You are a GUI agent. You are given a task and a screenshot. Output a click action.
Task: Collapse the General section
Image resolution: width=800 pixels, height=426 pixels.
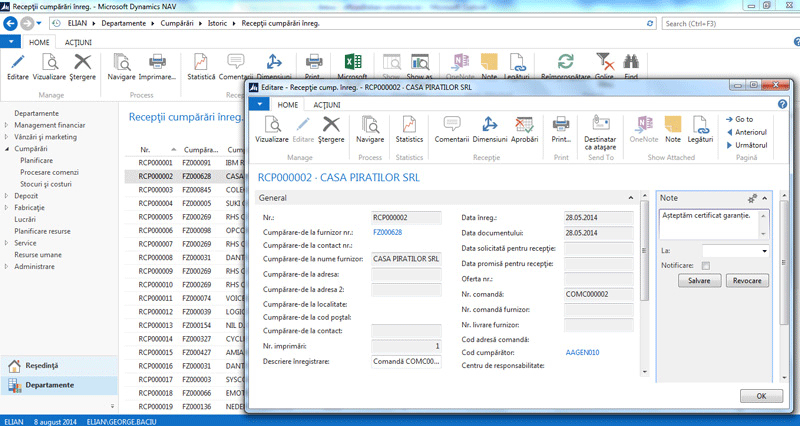(631, 198)
